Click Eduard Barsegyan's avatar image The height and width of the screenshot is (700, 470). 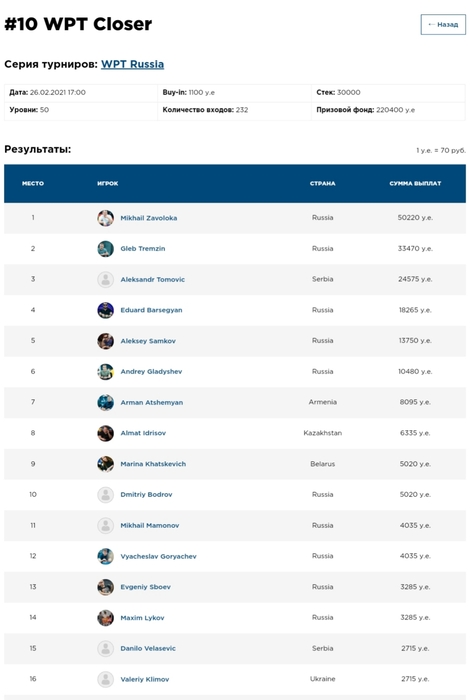[105, 310]
